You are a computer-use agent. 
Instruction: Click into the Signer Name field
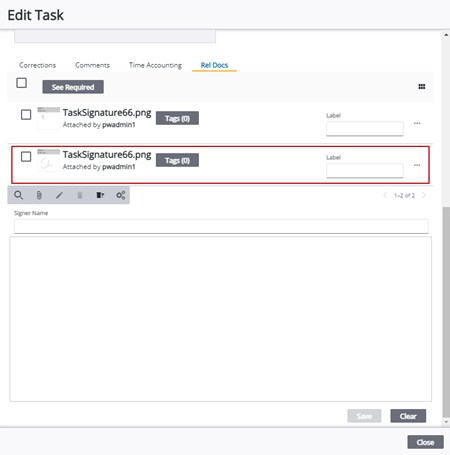(x=221, y=226)
